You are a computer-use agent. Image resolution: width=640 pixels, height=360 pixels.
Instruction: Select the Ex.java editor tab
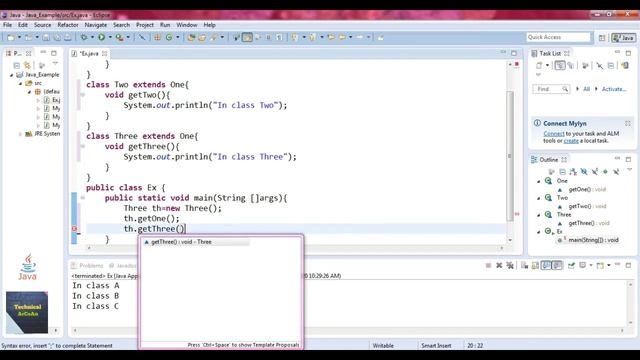pos(89,53)
